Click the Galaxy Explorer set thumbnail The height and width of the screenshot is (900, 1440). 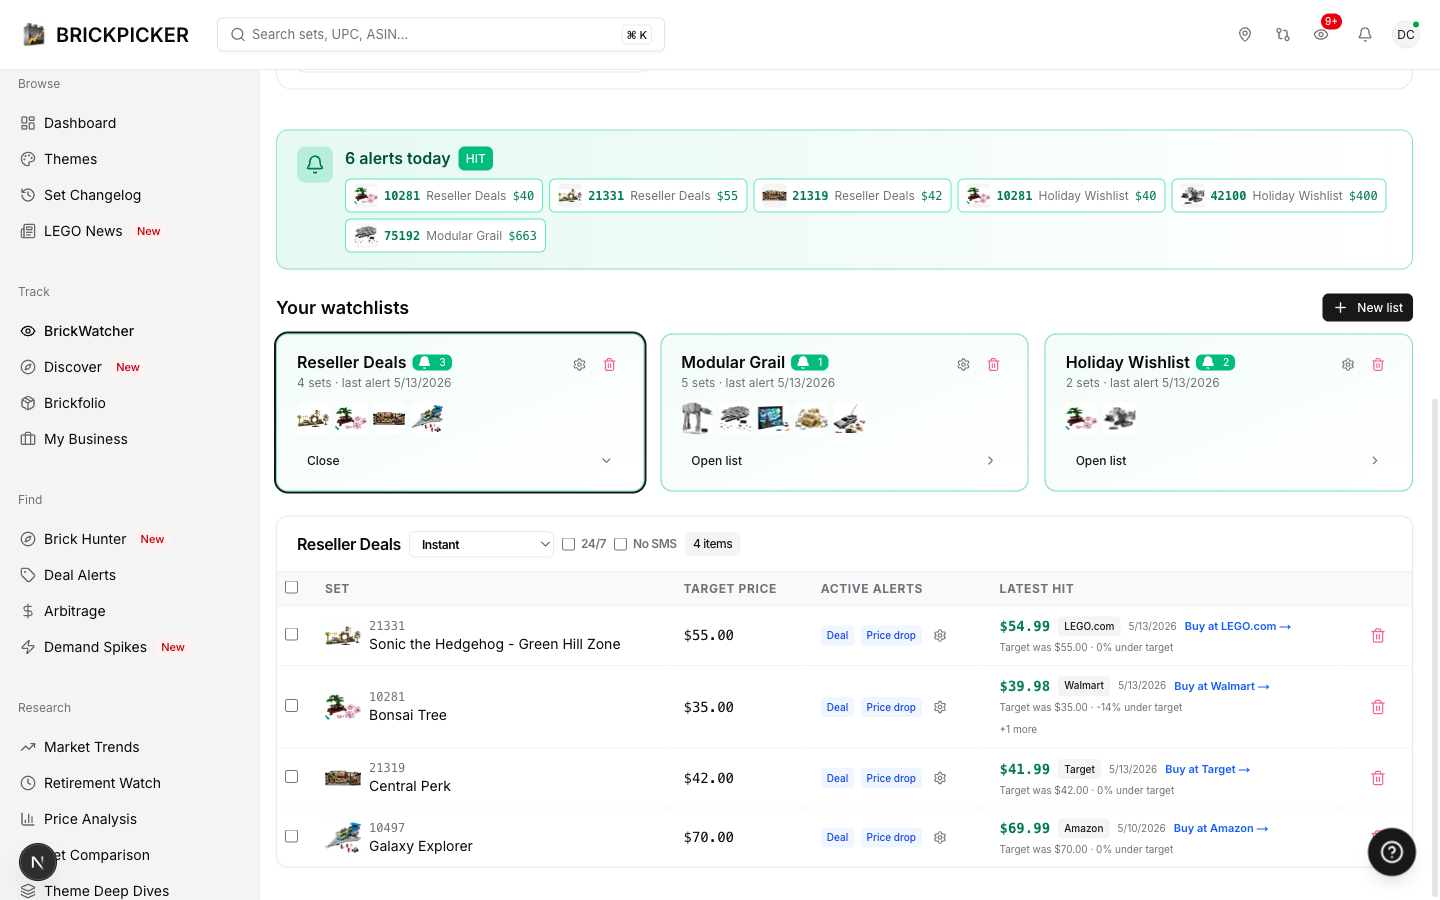343,837
